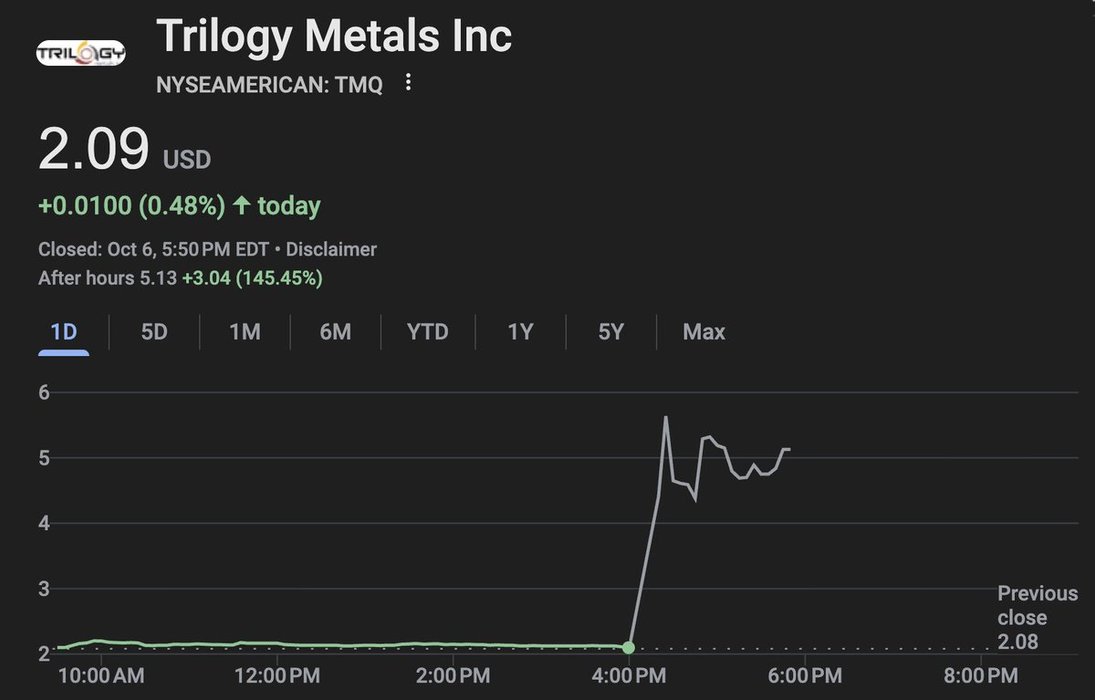Open the Max range chart
This screenshot has width=1095, height=700.
coord(704,332)
